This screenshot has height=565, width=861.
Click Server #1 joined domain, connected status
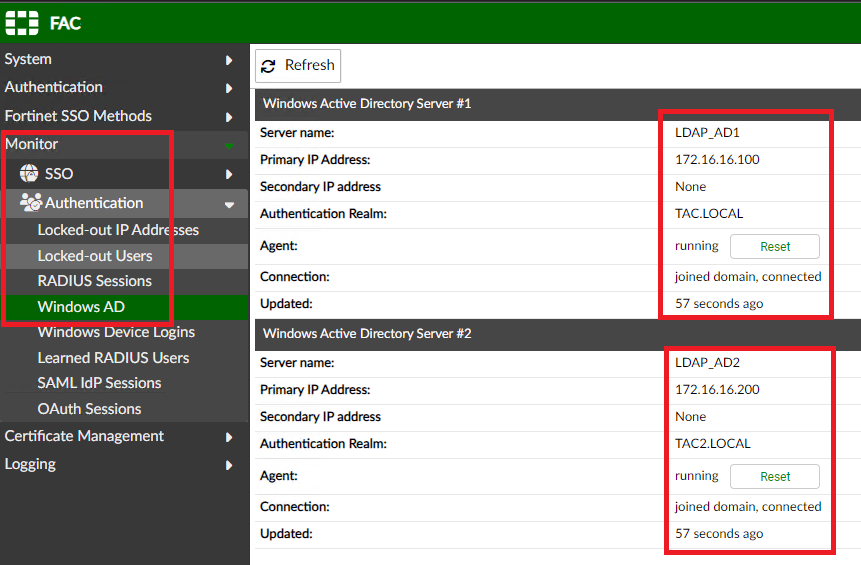coord(748,277)
